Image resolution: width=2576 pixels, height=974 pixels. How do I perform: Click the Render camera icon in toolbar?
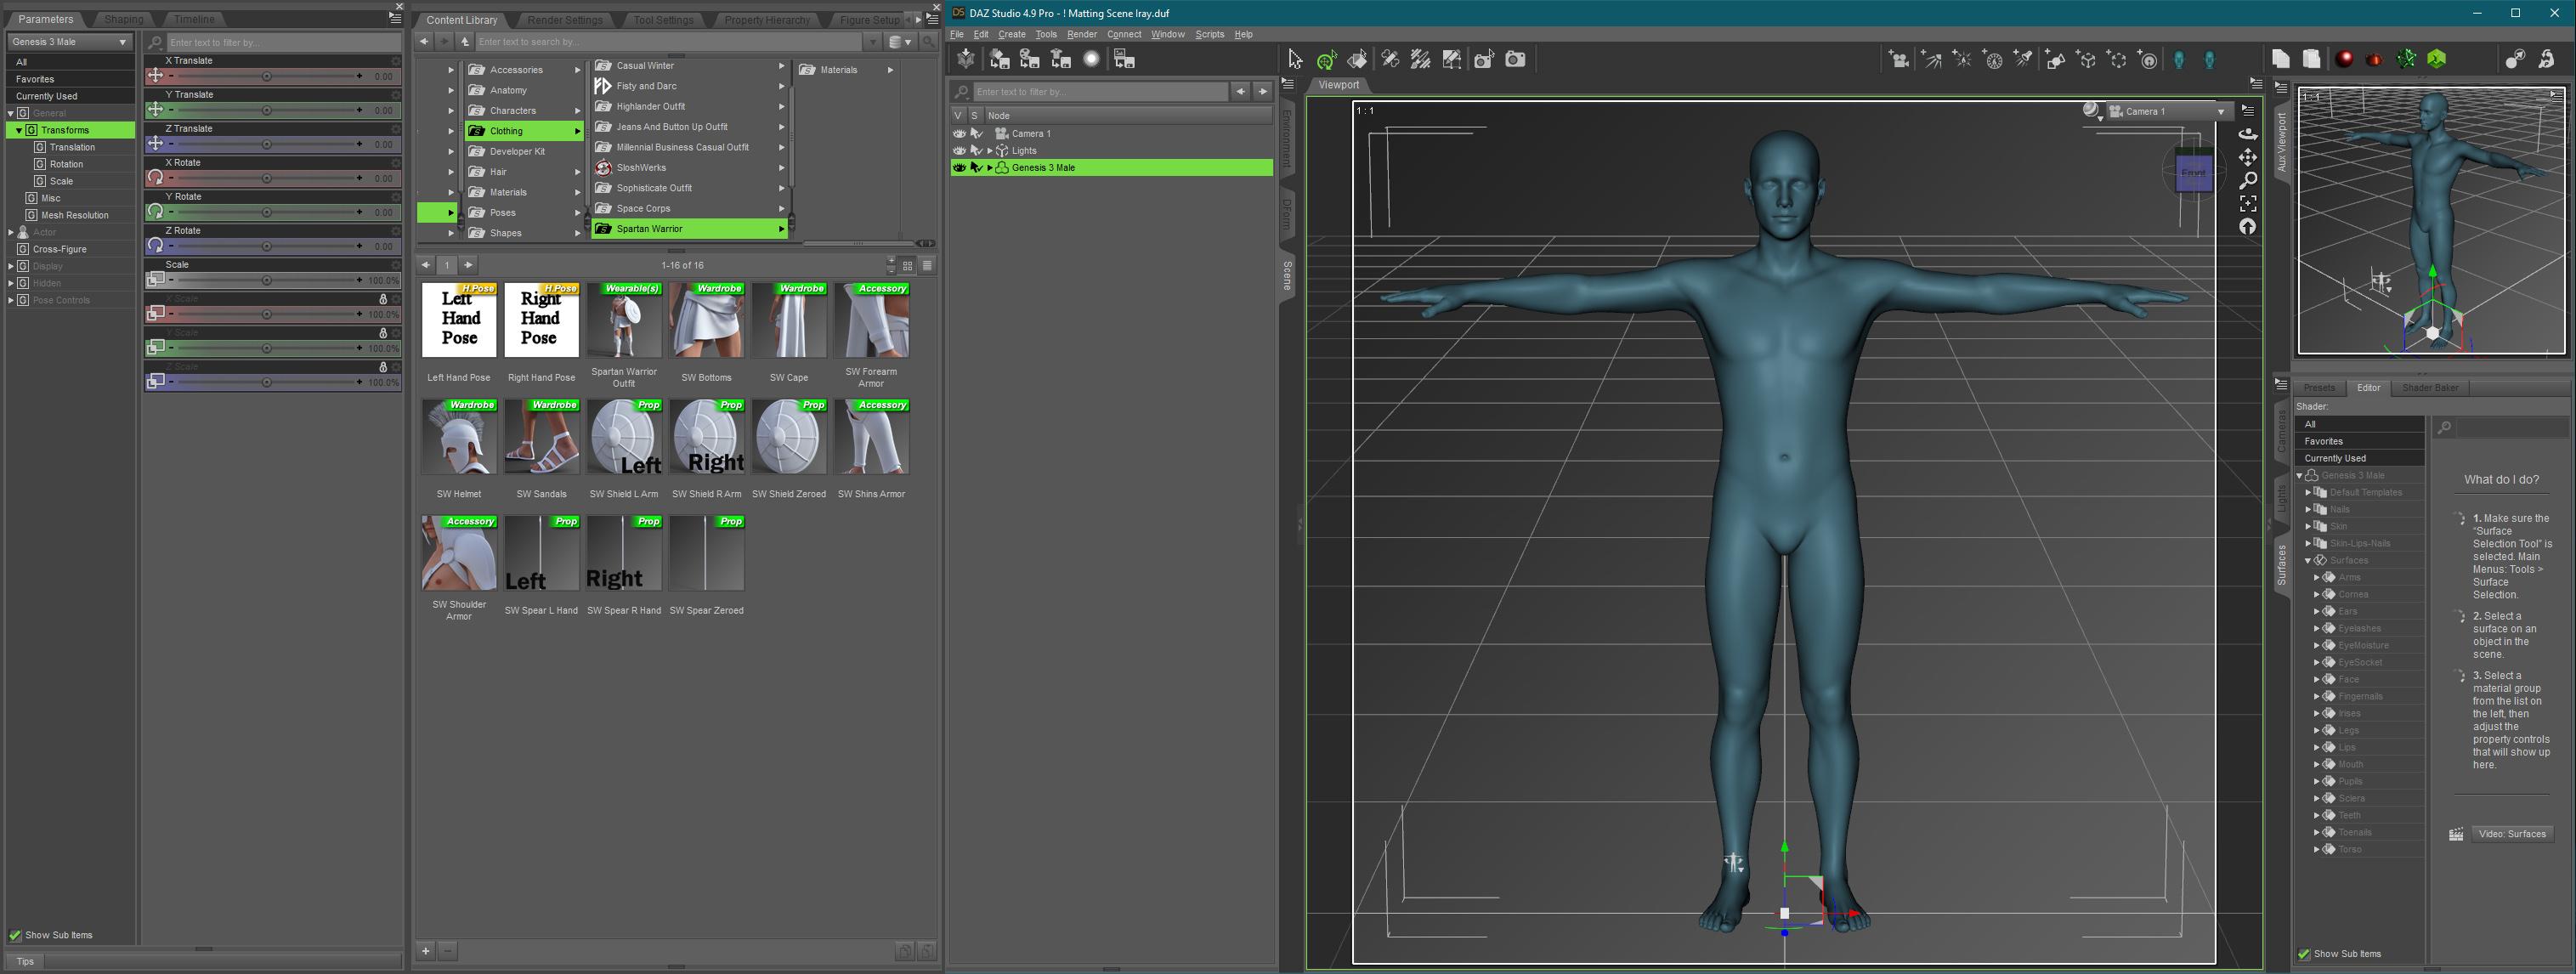tap(1515, 59)
